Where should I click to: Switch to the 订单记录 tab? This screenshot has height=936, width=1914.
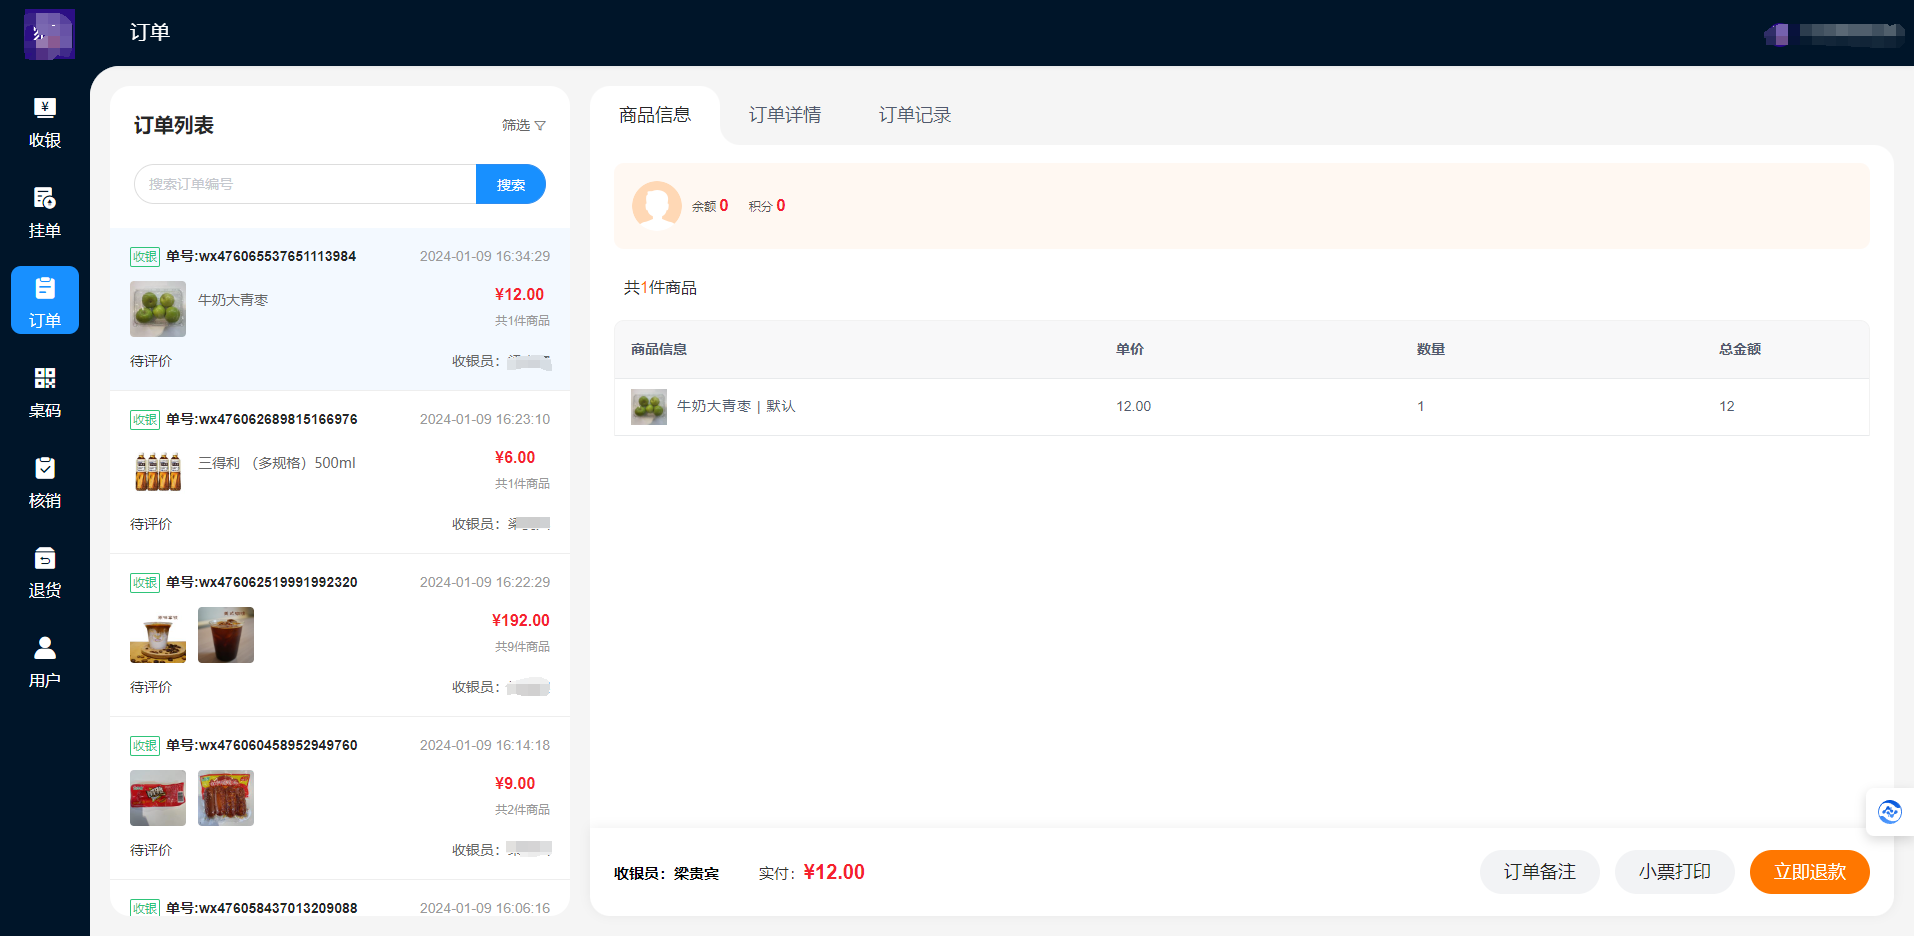(x=914, y=115)
